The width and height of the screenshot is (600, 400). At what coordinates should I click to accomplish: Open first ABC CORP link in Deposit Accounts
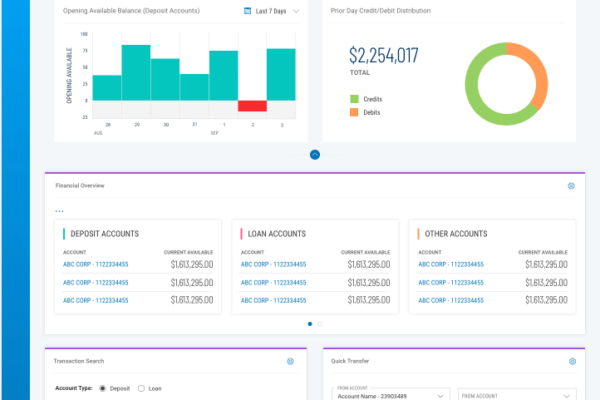(x=96, y=264)
